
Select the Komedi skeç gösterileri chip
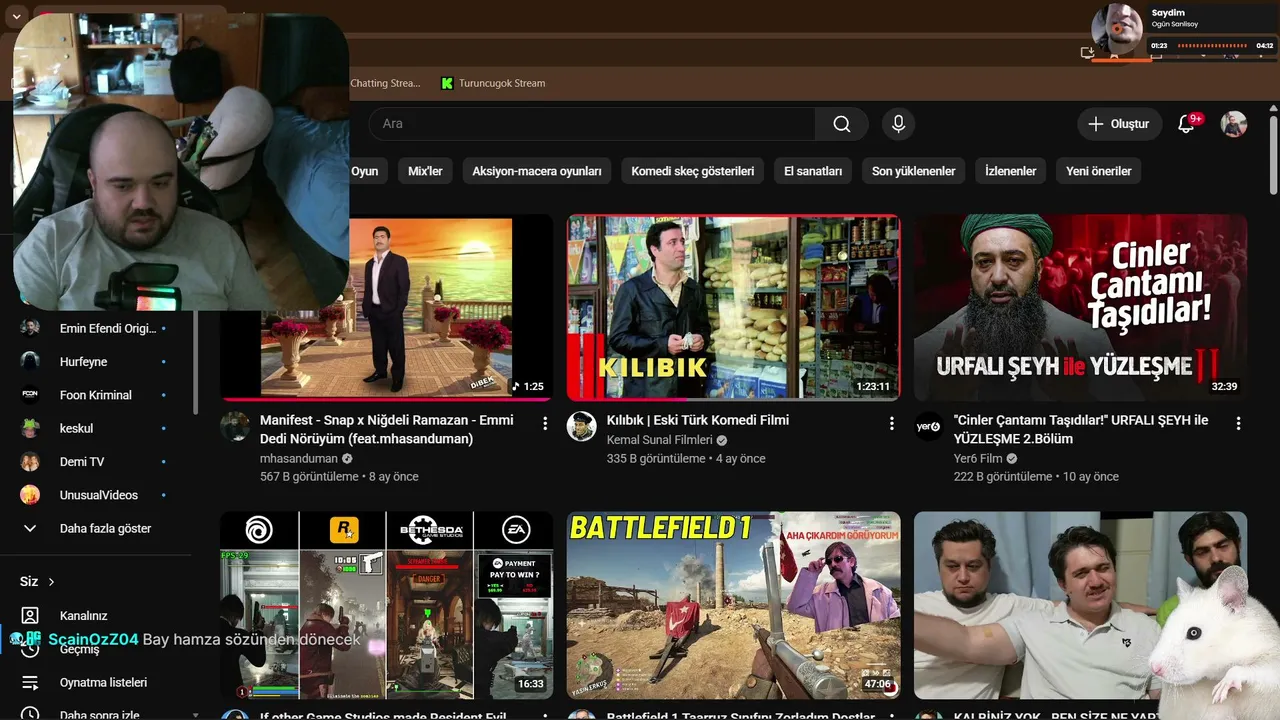point(692,171)
